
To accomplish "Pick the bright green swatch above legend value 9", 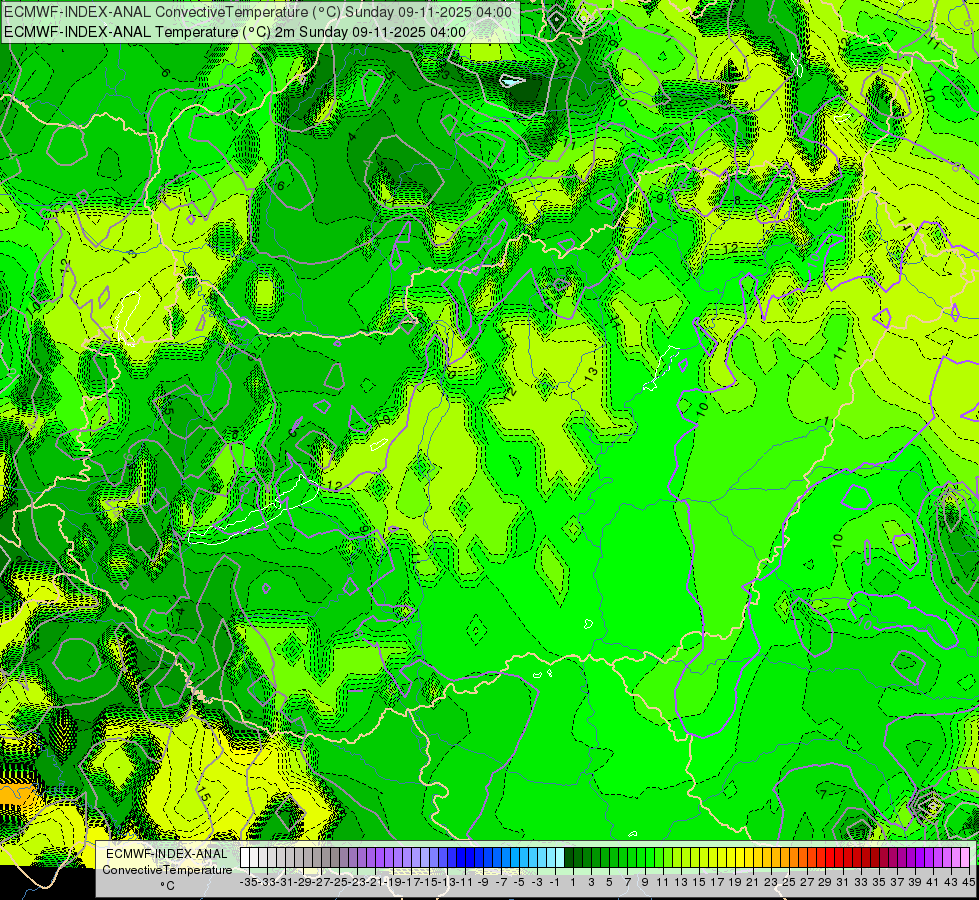I will coord(641,857).
